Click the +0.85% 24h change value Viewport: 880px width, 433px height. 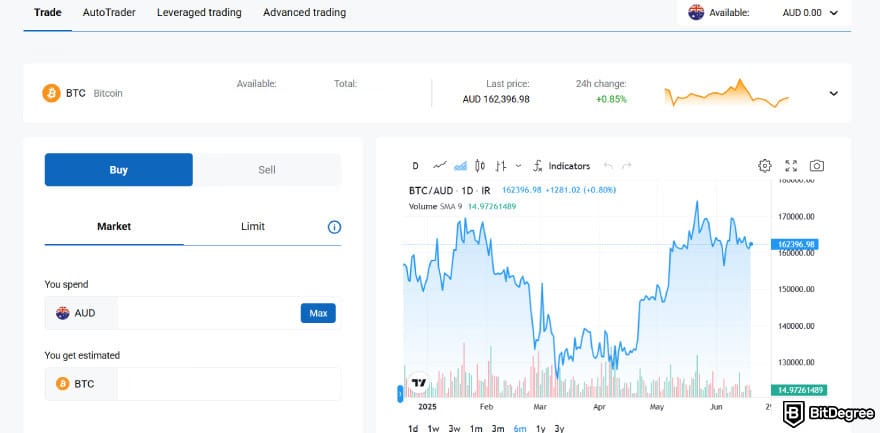tap(611, 100)
